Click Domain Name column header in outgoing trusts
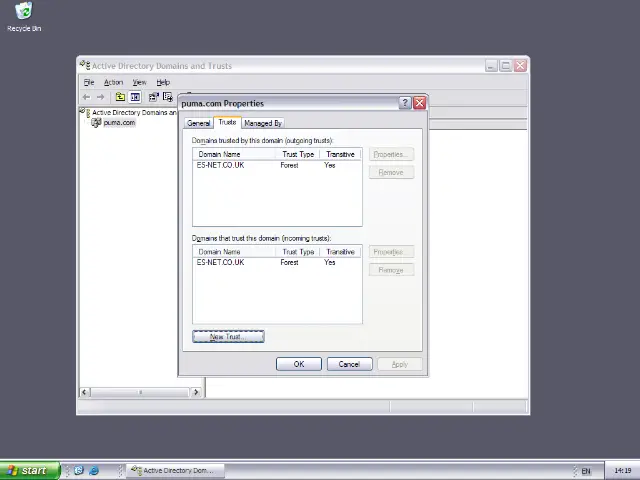The height and width of the screenshot is (480, 640). click(x=234, y=154)
